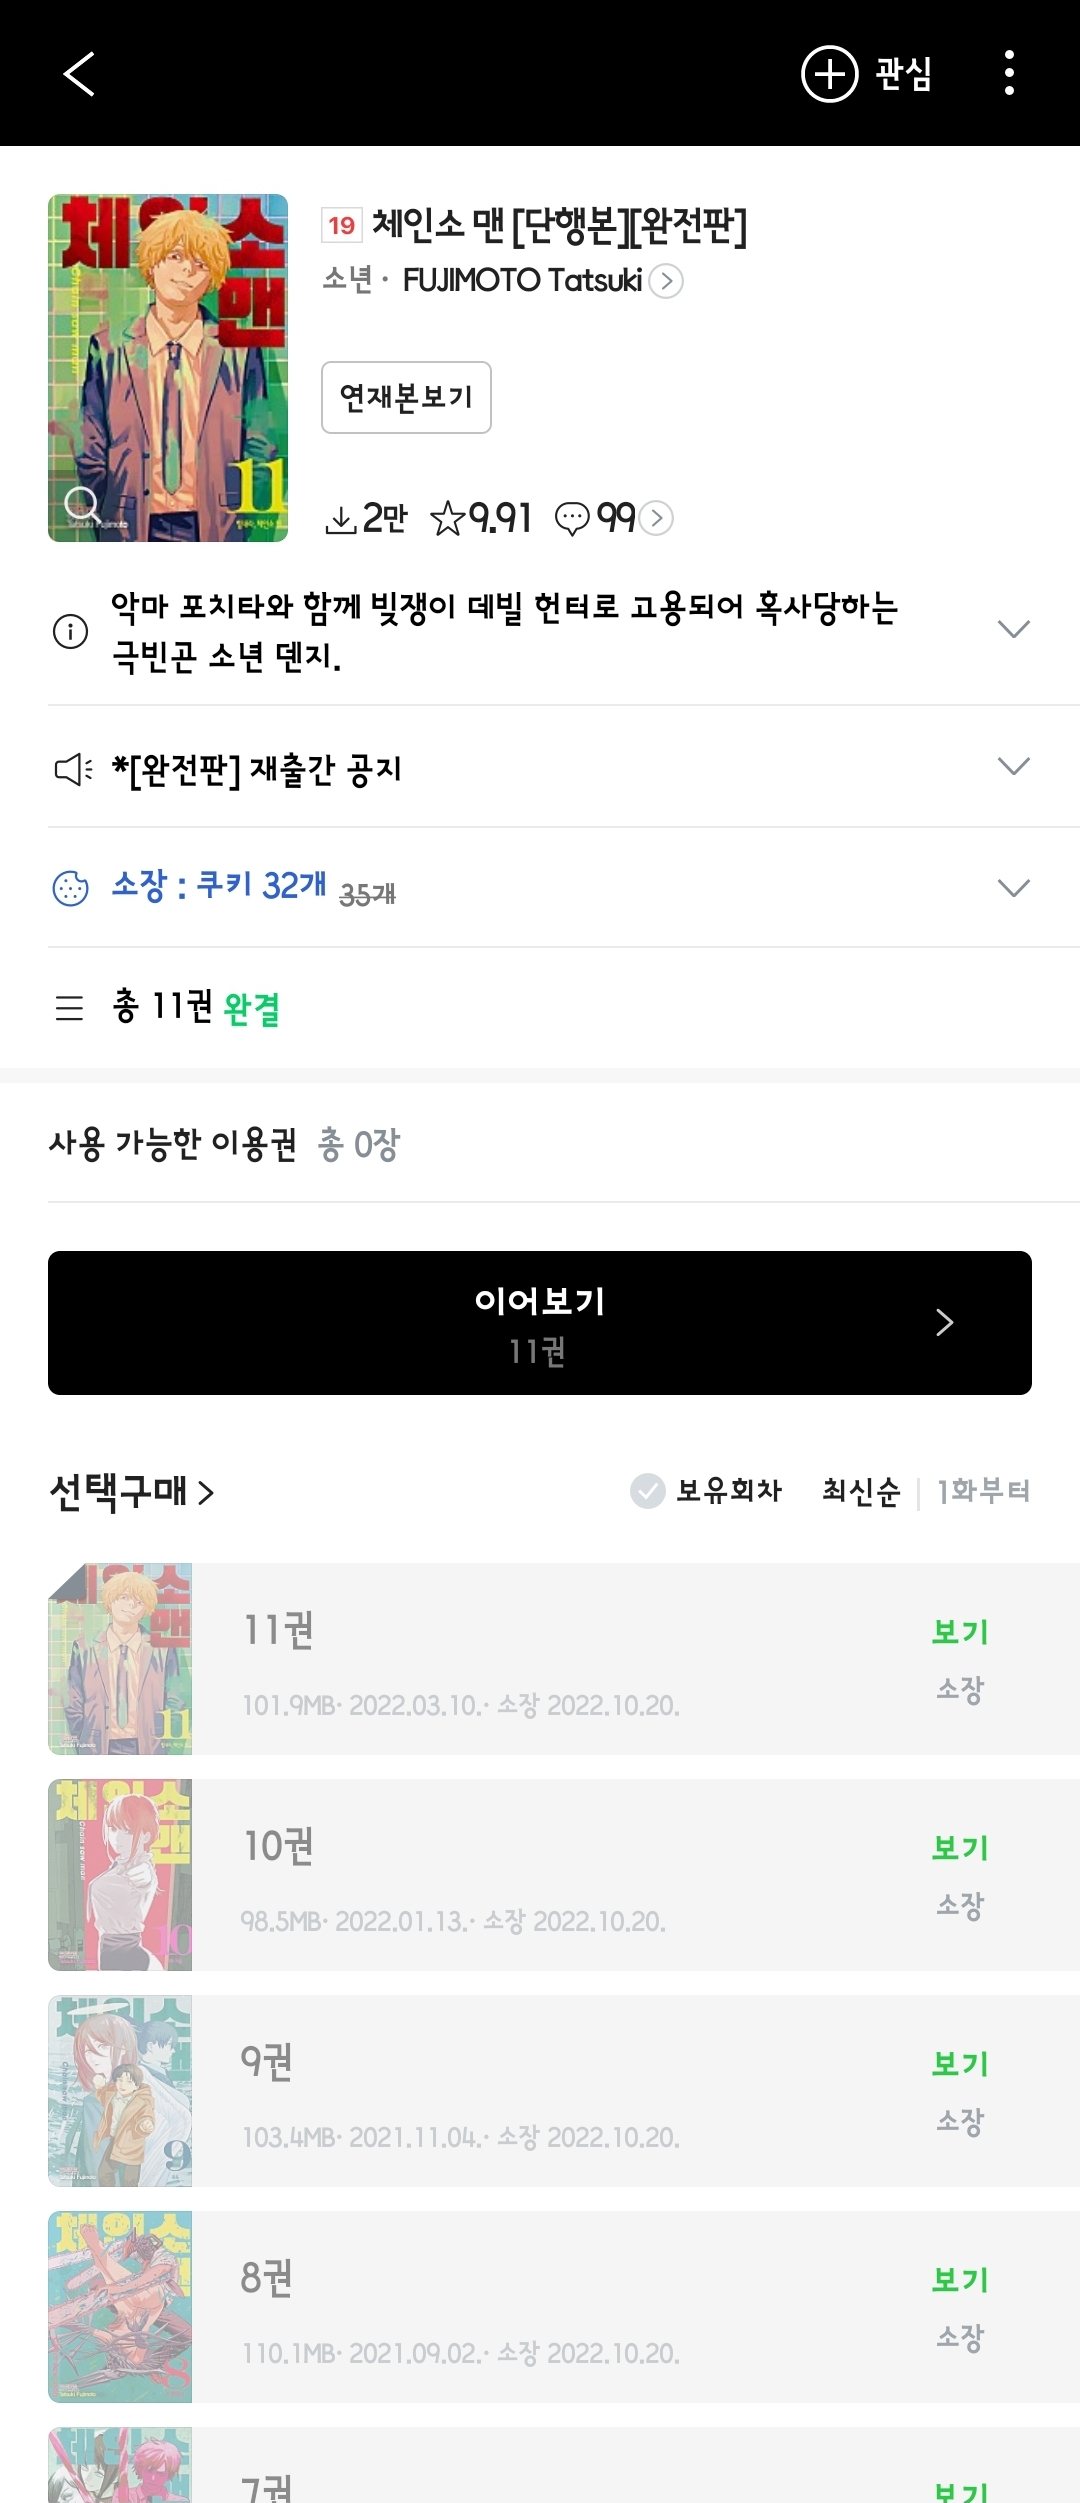Open the three-dot more options menu
Screen dimensions: 1080x2503
click(x=1009, y=73)
